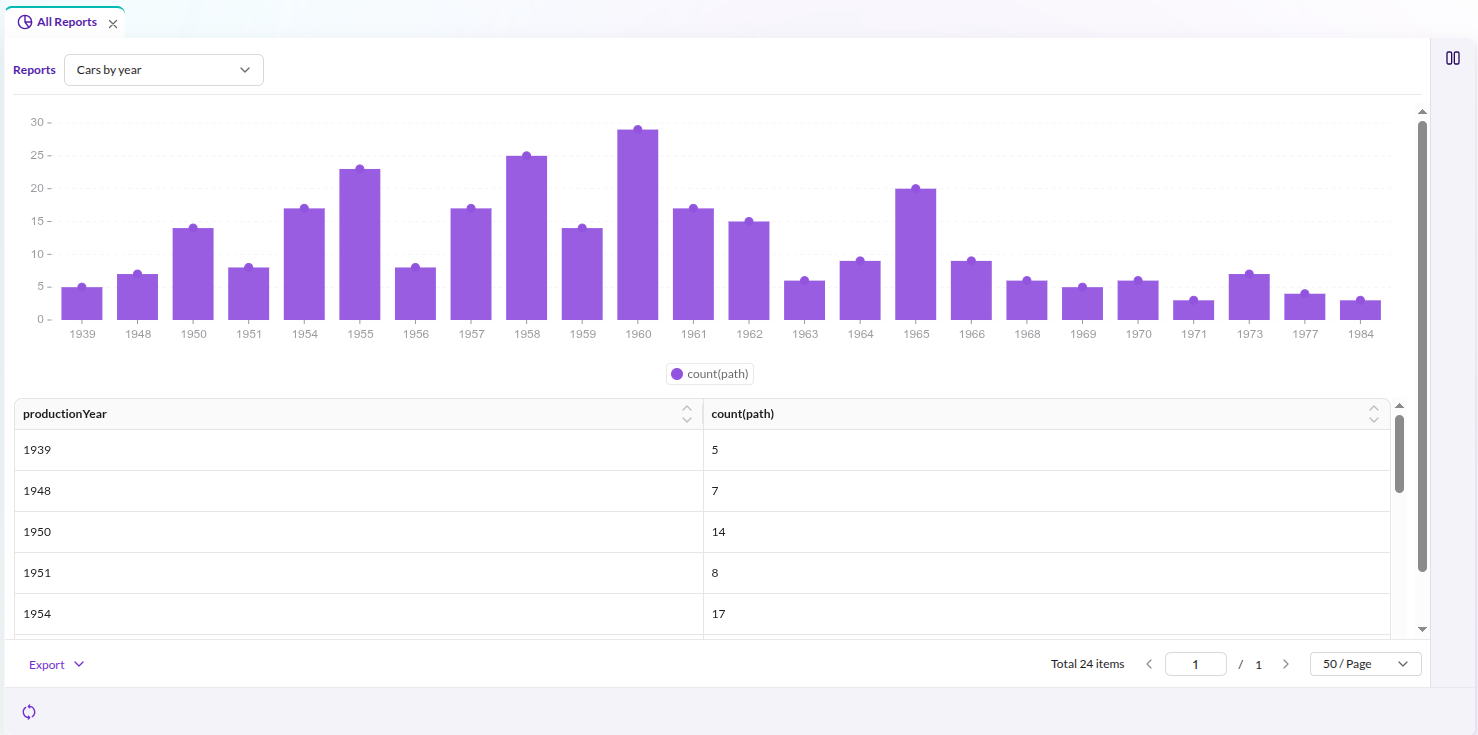The height and width of the screenshot is (735, 1478).
Task: Click the main panel scroll up arrow
Action: 1422,111
